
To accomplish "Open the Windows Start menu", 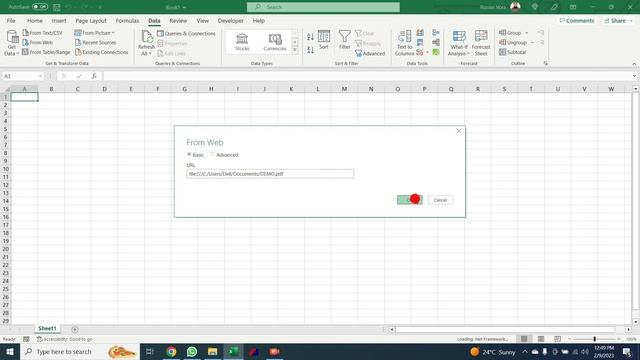I will point(9,351).
